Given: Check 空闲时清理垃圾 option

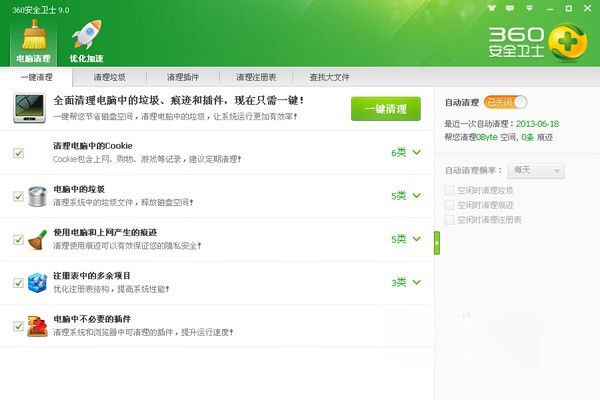Looking at the screenshot, I should [x=450, y=190].
